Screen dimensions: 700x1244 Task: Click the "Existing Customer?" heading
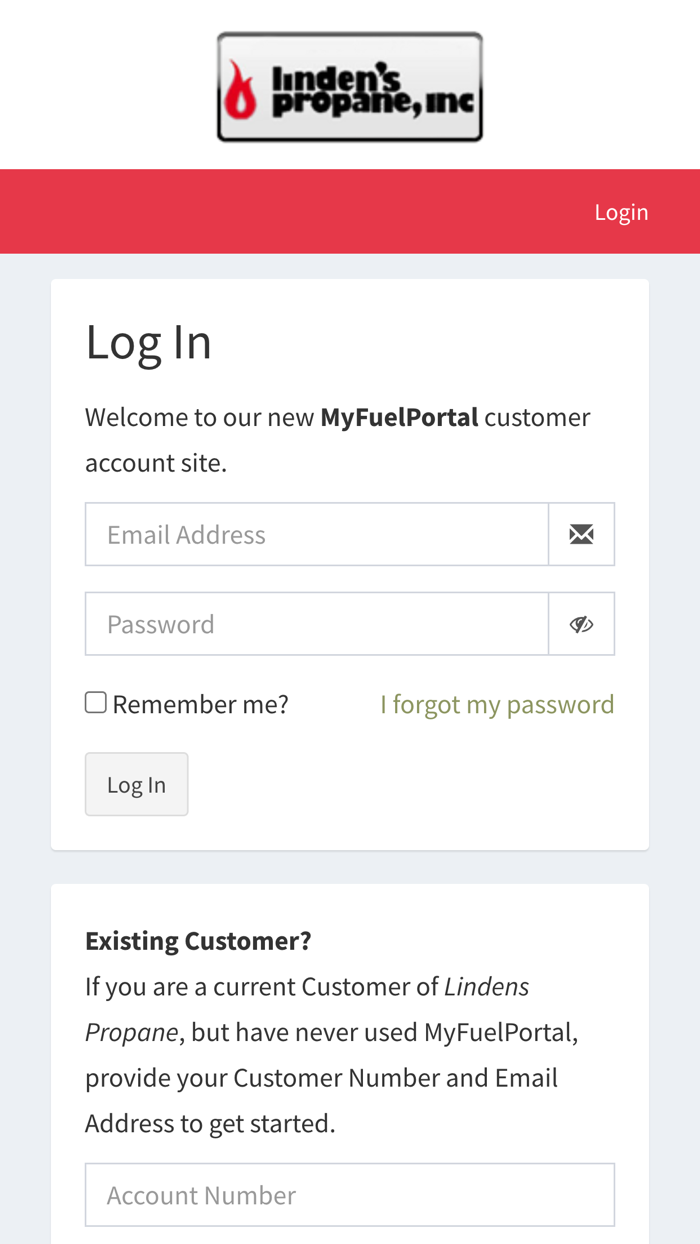tap(198, 941)
